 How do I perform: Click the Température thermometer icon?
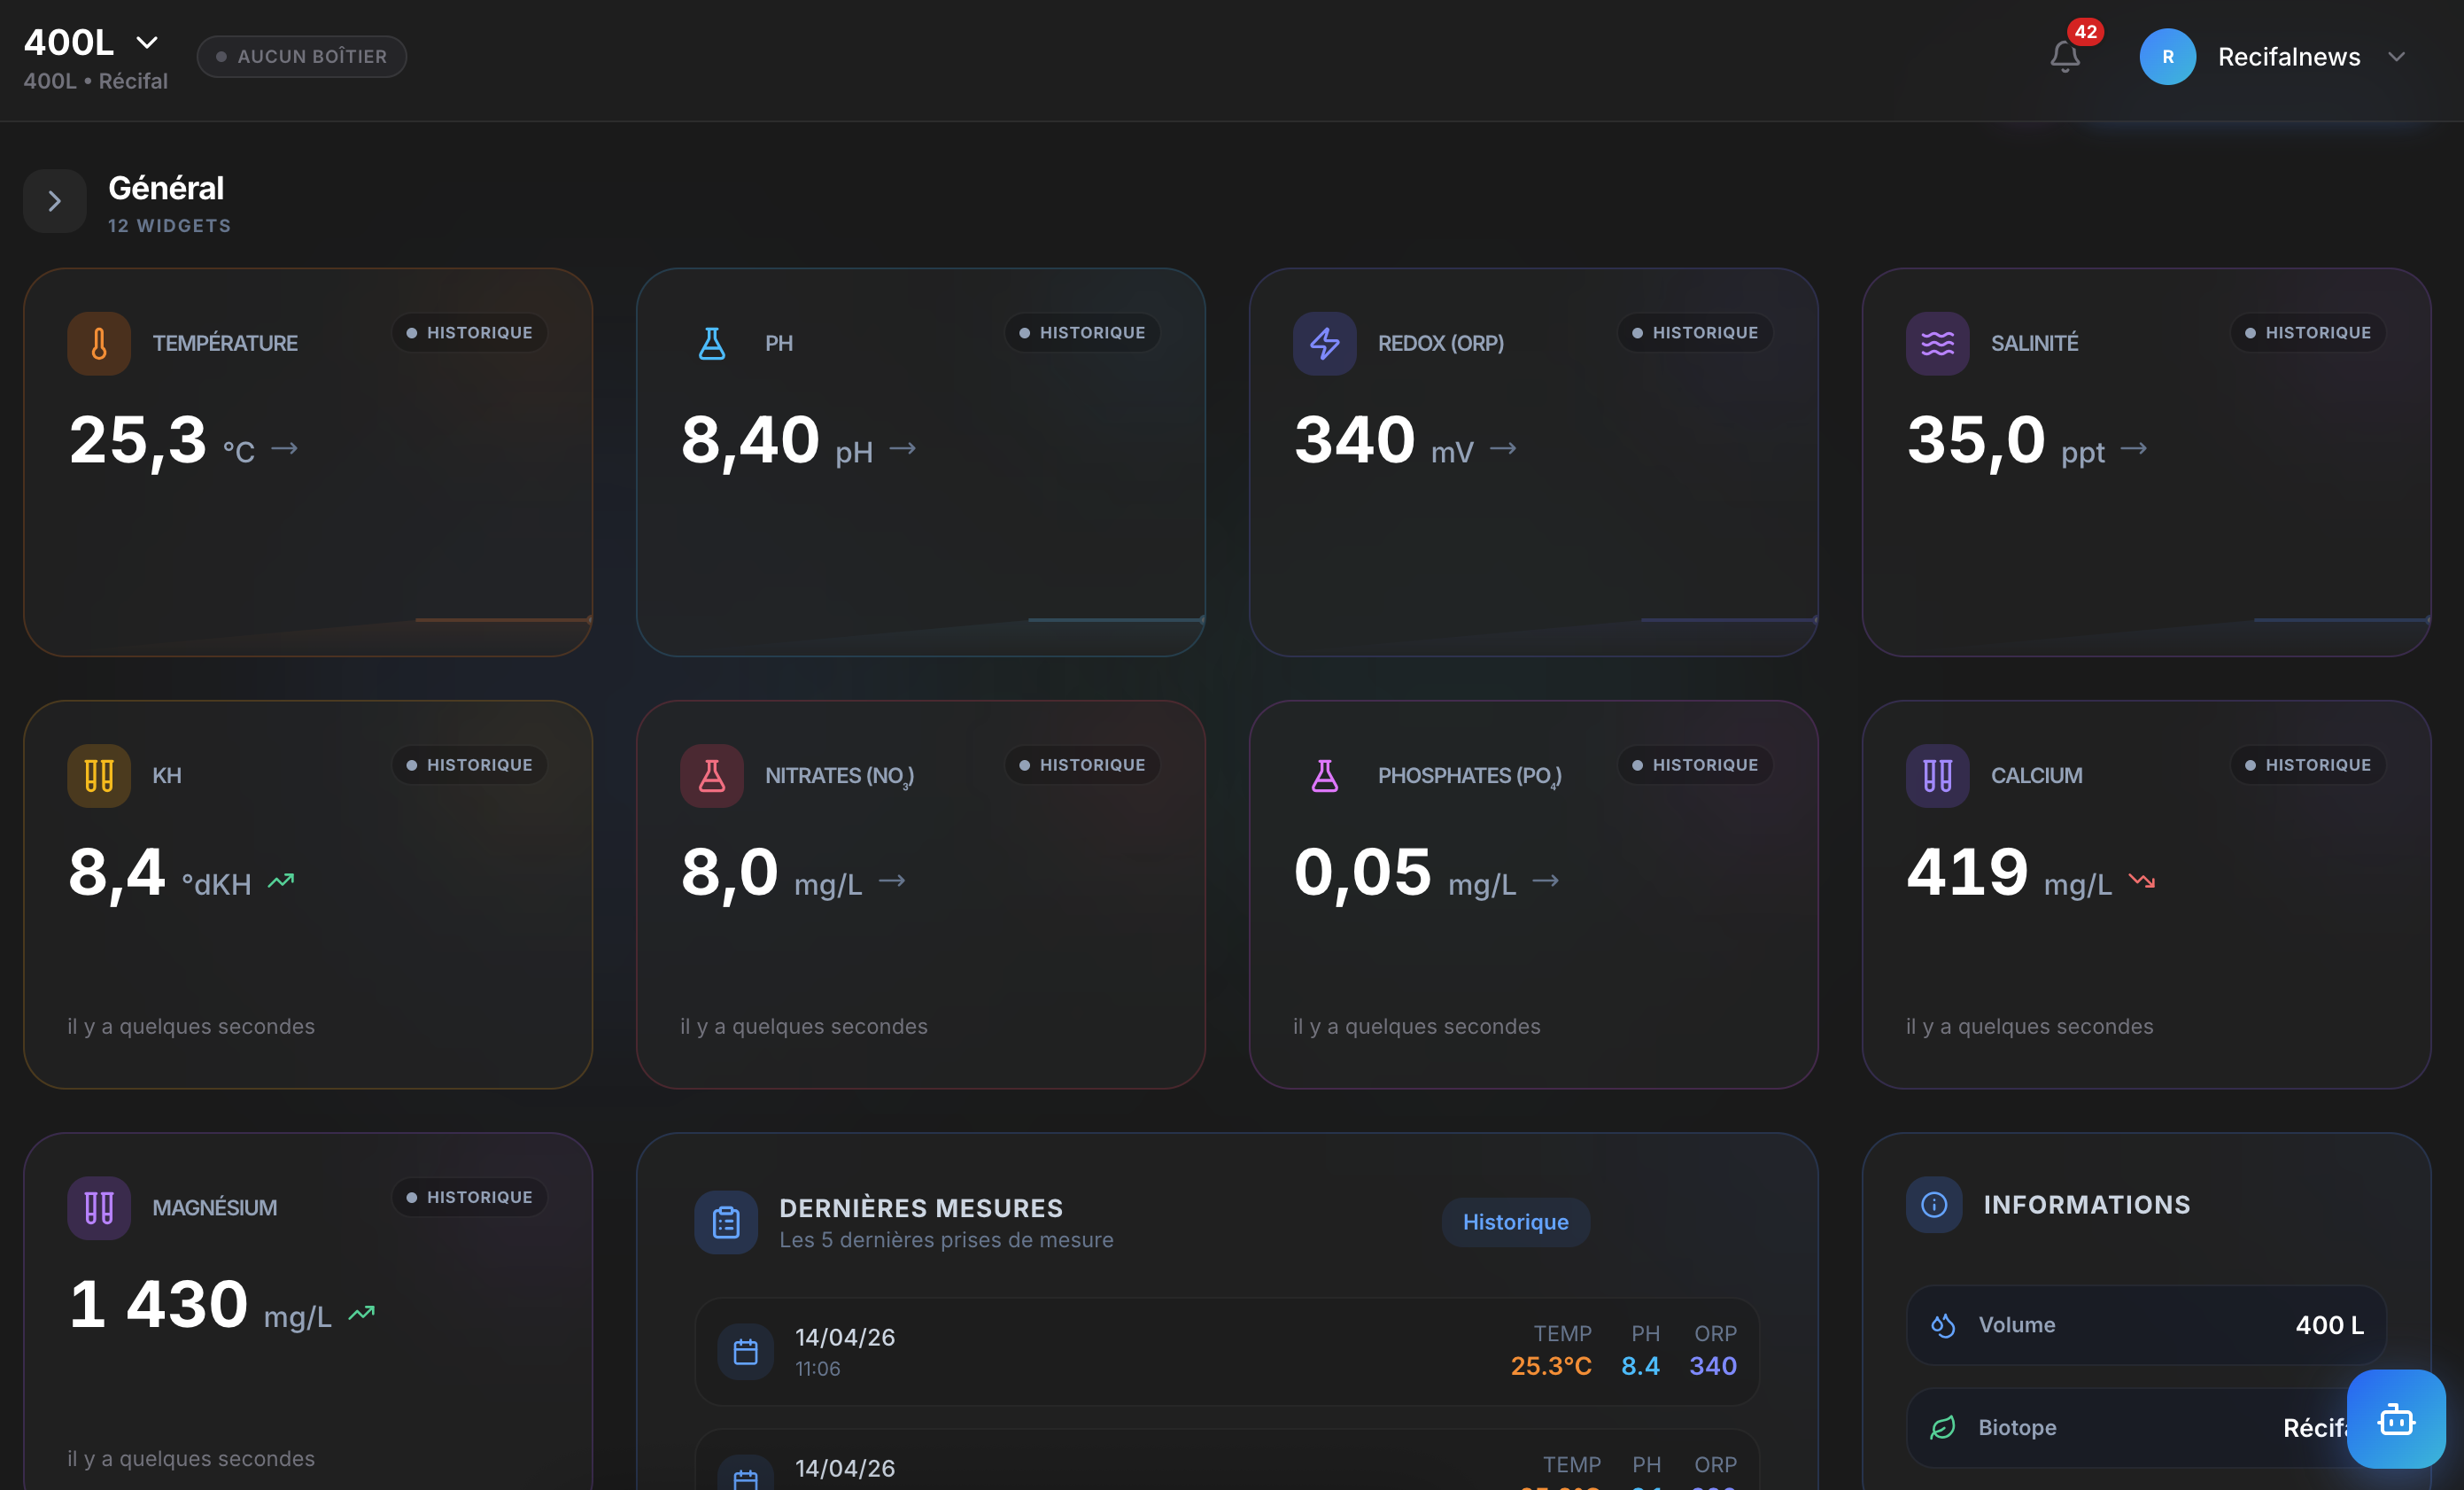[x=98, y=343]
